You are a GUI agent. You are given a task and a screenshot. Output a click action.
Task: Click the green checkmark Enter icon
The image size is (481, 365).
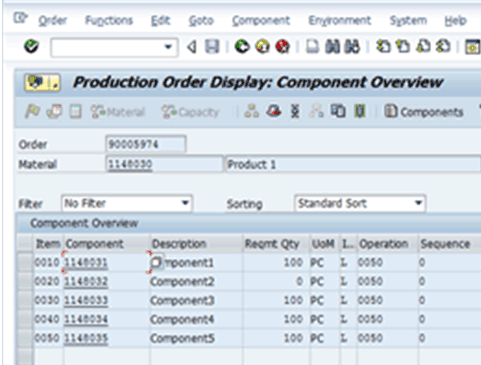[x=32, y=46]
